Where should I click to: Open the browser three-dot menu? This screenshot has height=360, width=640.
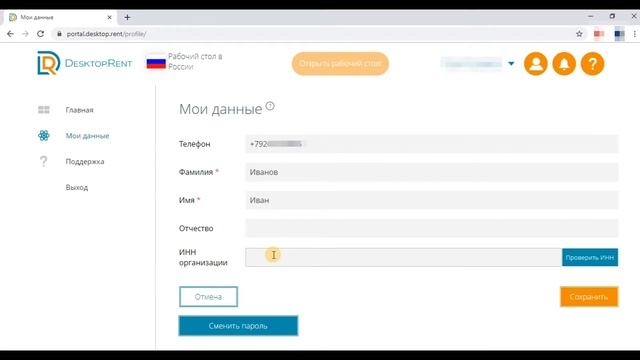635,34
